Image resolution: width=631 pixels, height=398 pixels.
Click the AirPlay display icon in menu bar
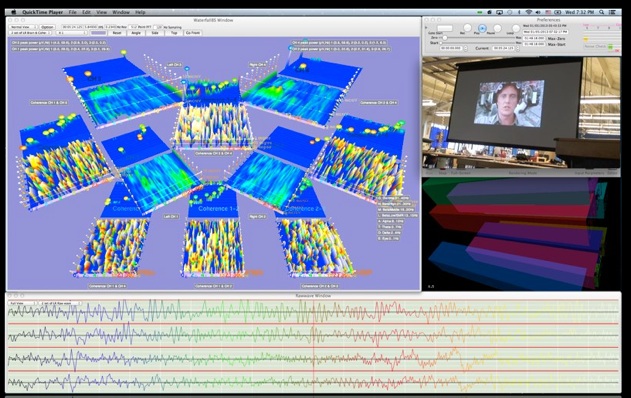[x=499, y=12]
